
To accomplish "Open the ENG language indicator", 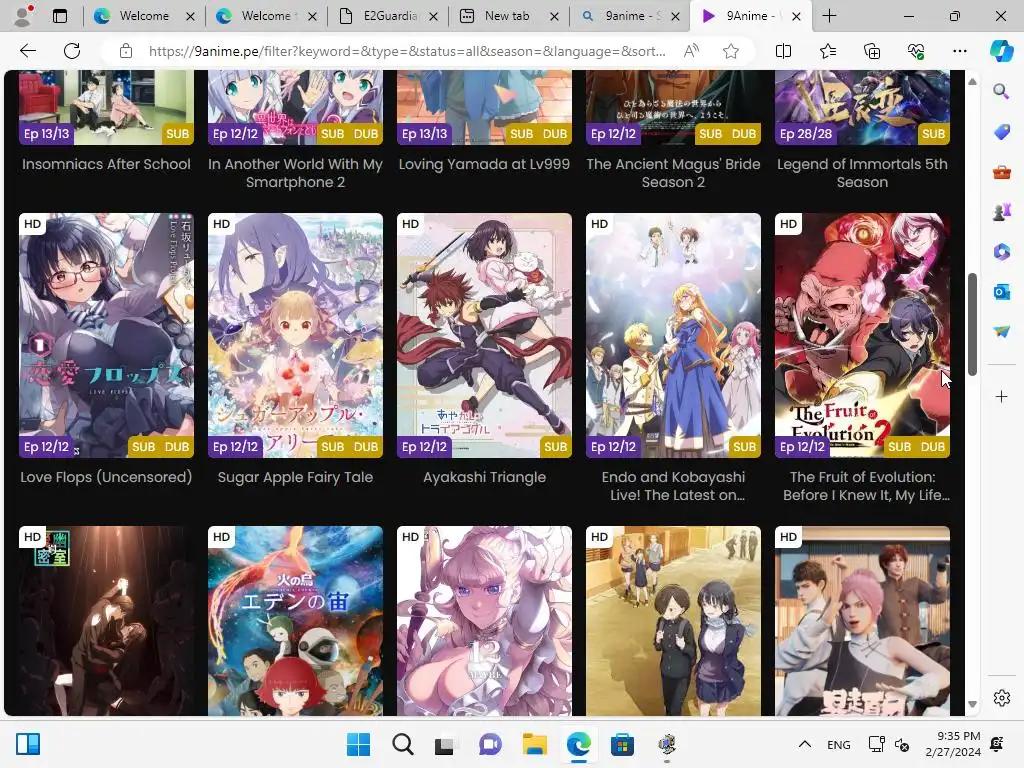I will pyautogui.click(x=839, y=744).
